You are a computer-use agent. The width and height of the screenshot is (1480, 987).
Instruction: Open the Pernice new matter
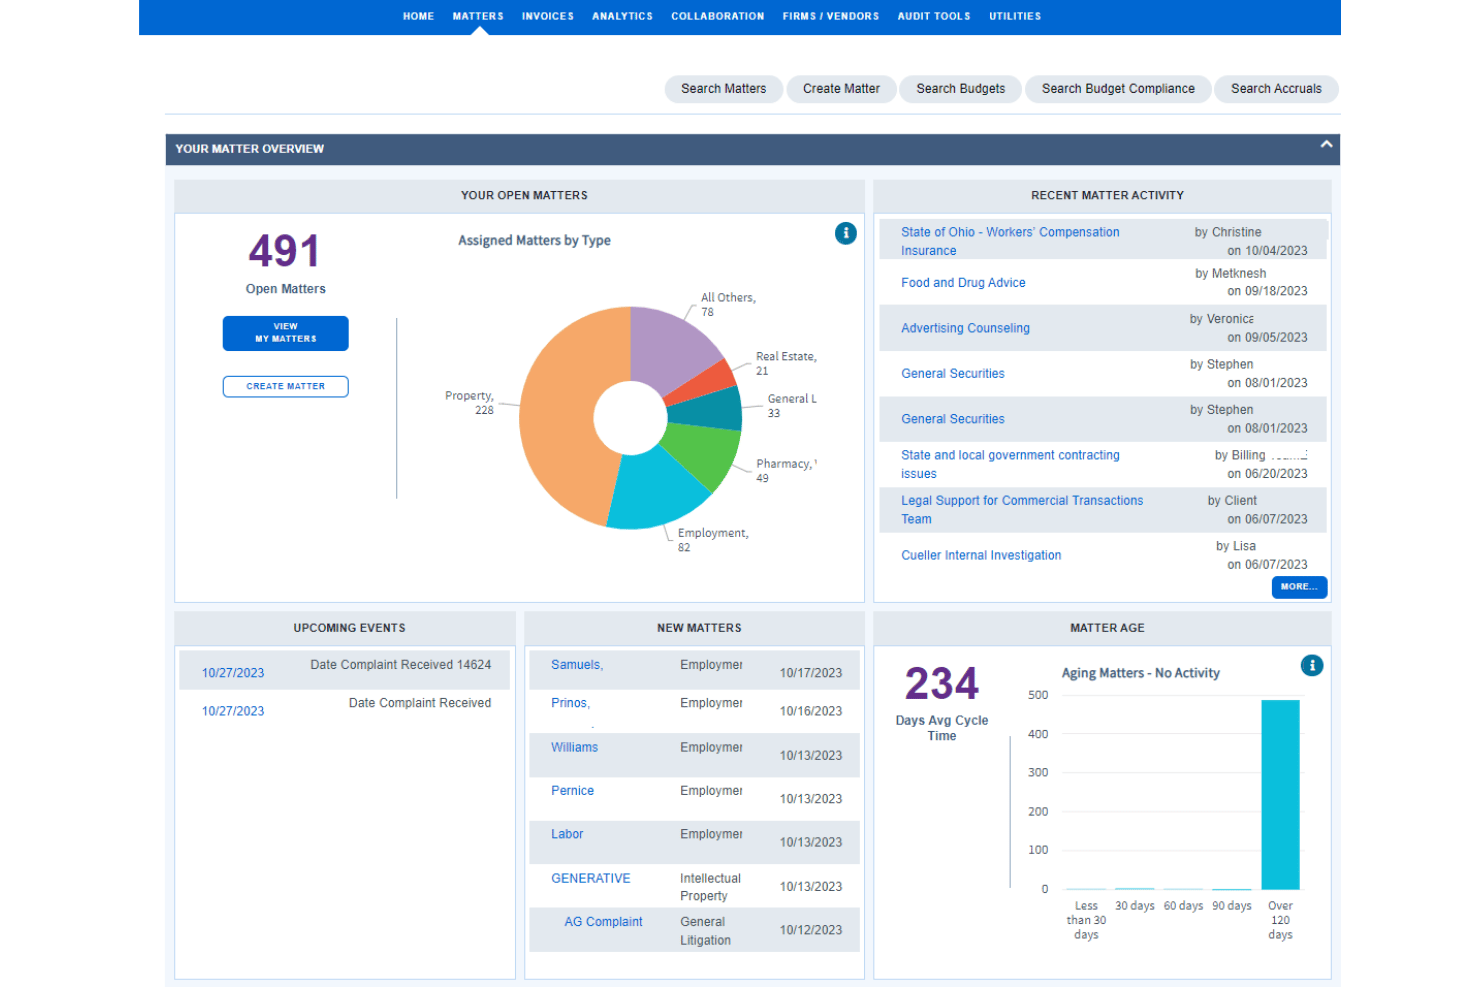pos(572,791)
